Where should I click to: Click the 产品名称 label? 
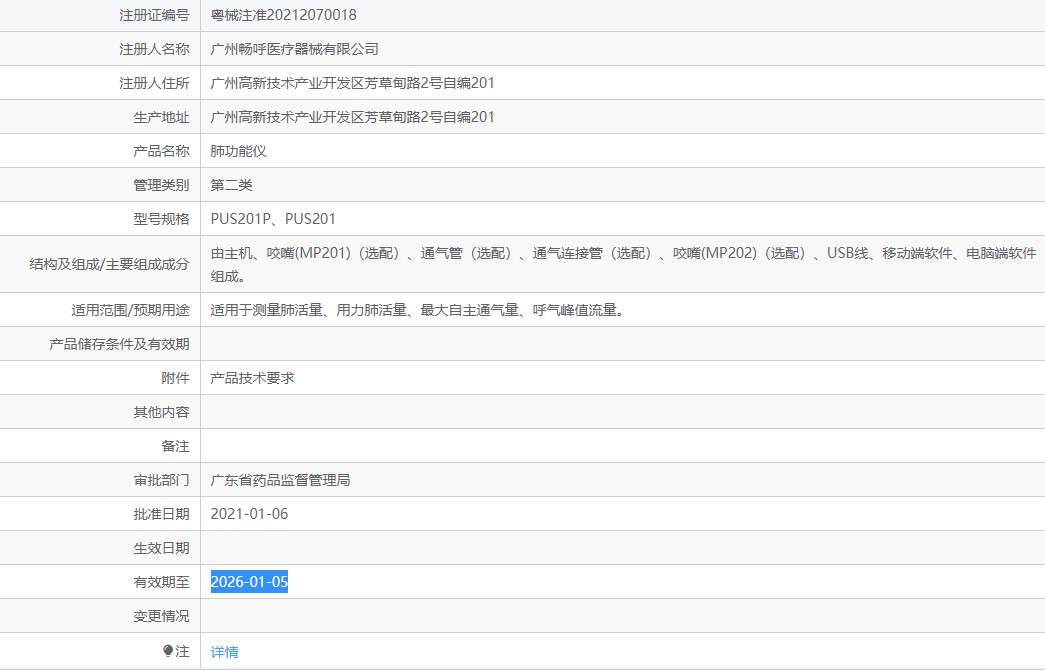pos(161,151)
